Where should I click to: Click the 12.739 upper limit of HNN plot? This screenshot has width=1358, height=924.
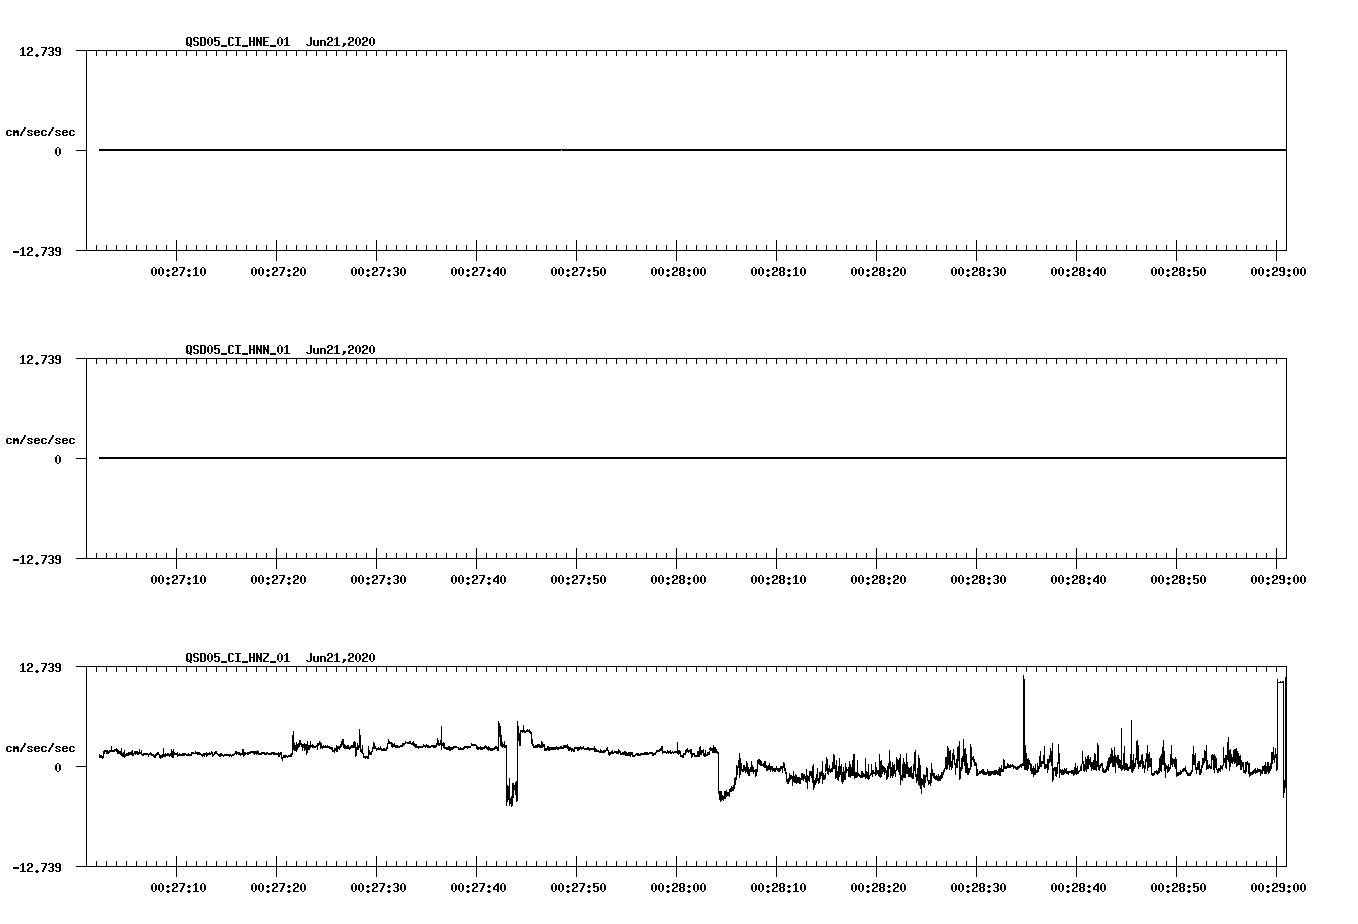(40, 359)
